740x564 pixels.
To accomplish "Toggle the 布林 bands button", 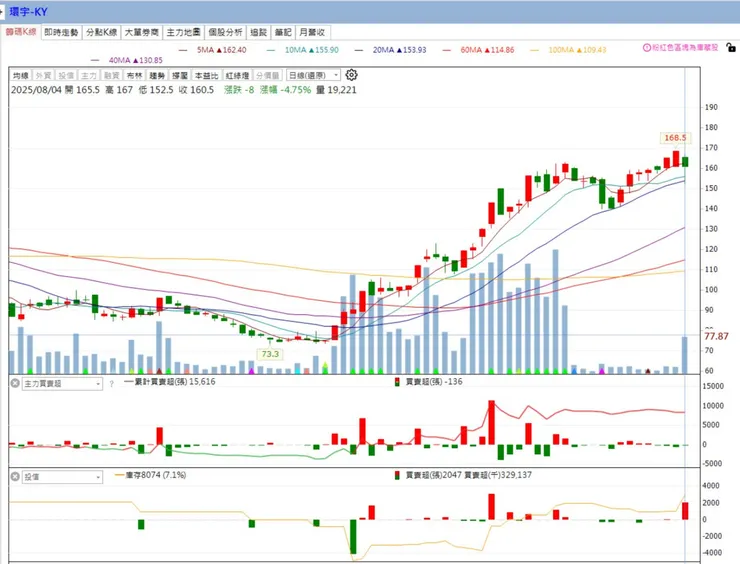I will [x=134, y=76].
